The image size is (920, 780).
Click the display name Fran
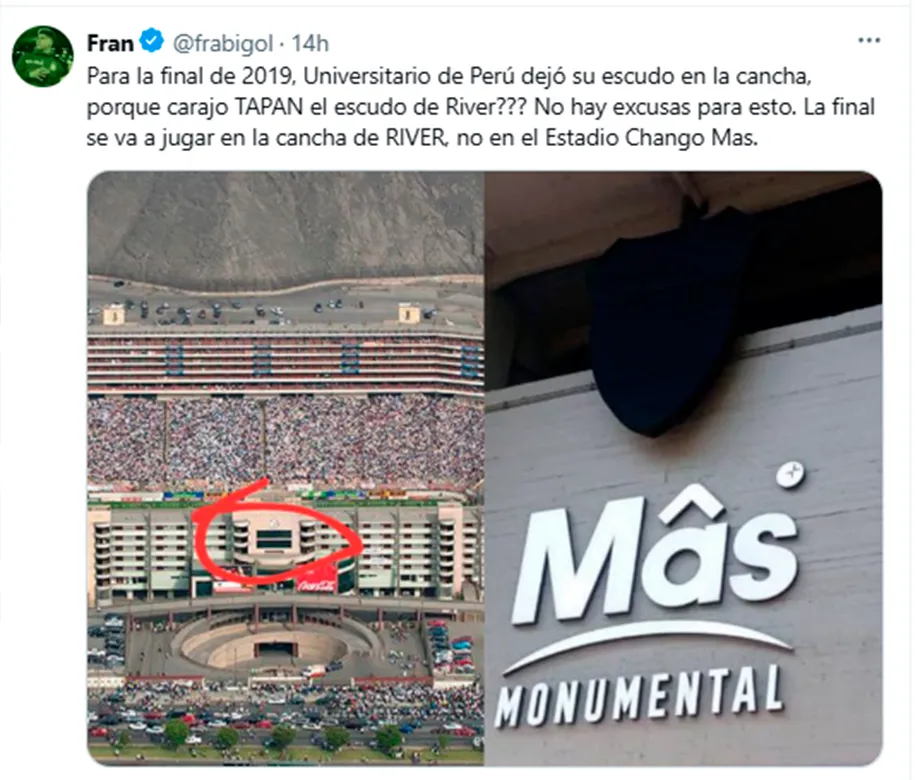110,43
